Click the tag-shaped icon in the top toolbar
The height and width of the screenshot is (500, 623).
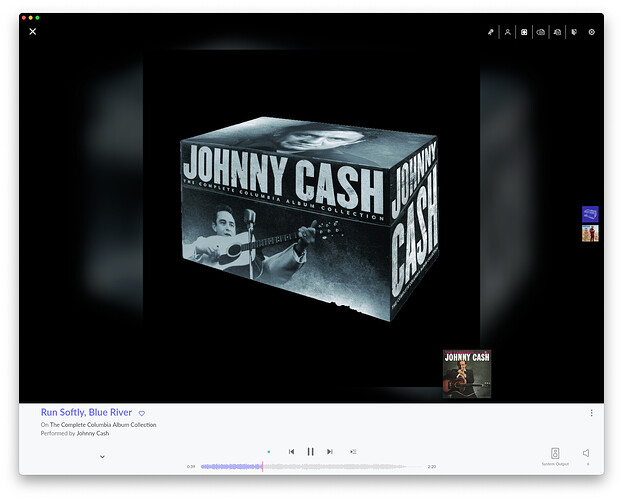click(574, 32)
